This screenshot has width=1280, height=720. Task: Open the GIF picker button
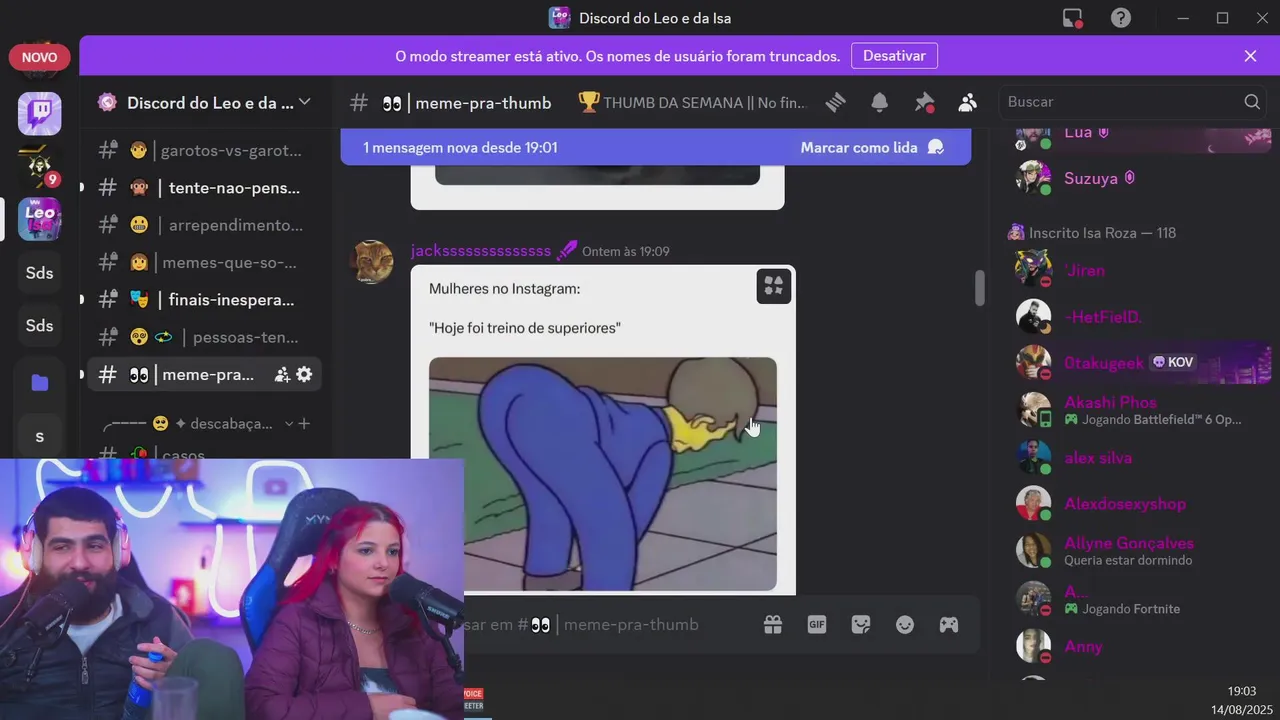point(817,625)
